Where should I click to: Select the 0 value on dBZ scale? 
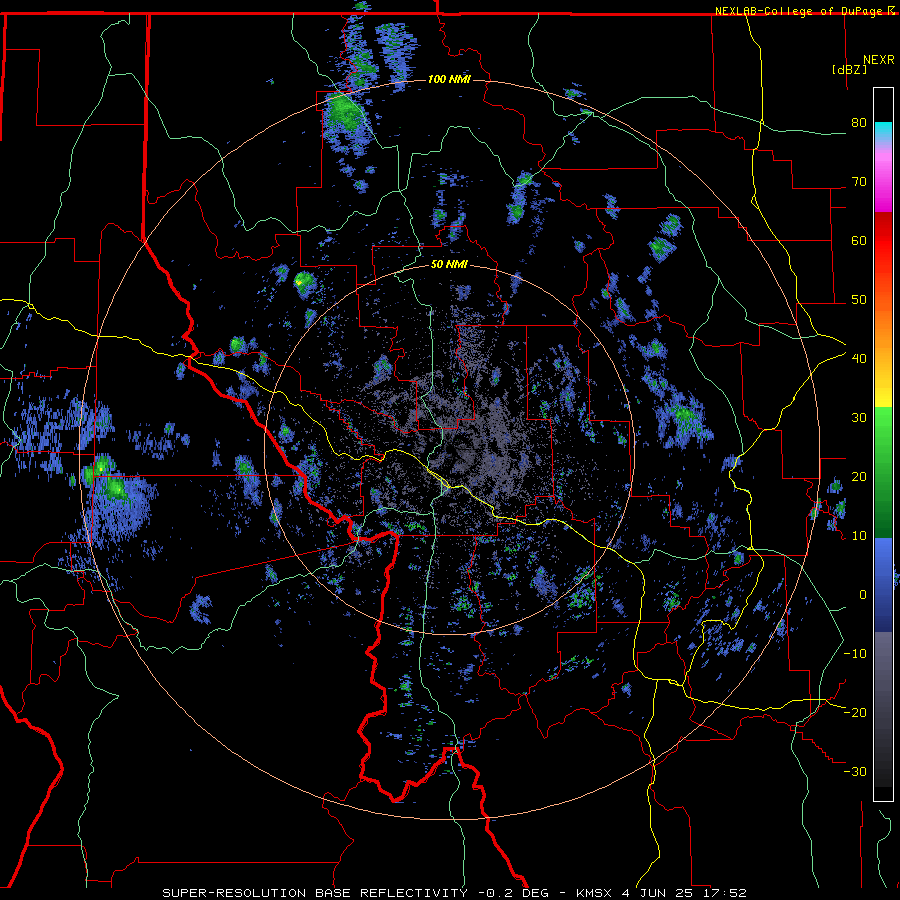(863, 595)
